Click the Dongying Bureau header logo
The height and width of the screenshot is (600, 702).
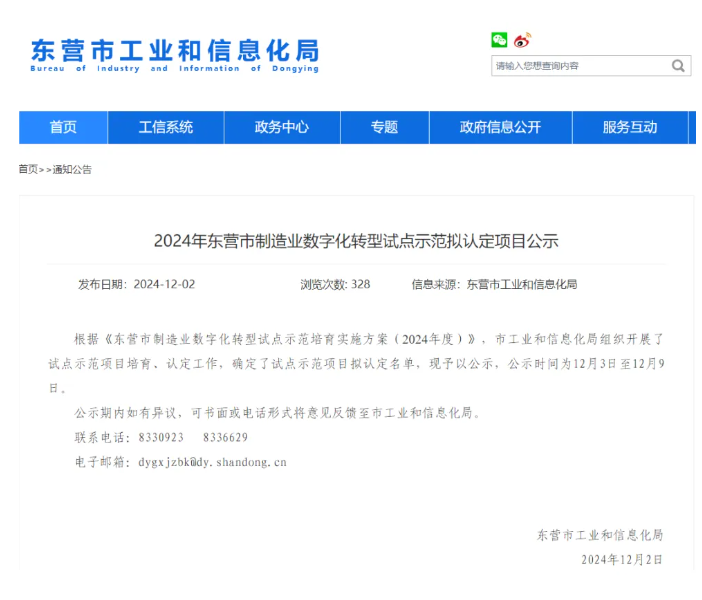point(174,55)
